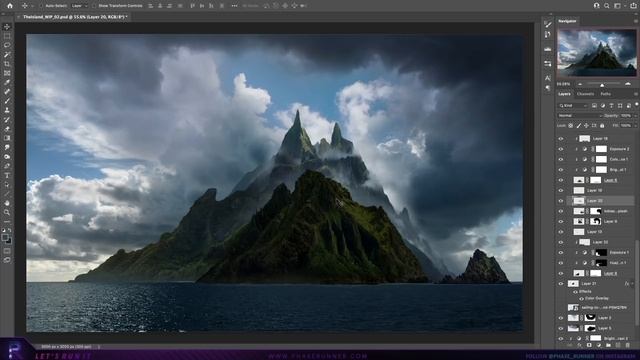This screenshot has width=640, height=360.
Task: Toggle Color Overlay effect visibility
Action: (x=581, y=299)
